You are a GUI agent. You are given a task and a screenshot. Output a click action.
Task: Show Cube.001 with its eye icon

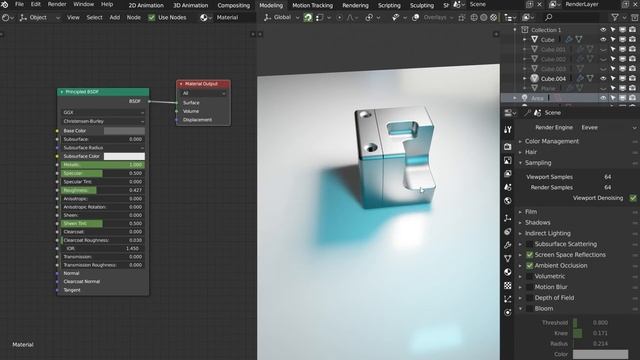[x=603, y=49]
